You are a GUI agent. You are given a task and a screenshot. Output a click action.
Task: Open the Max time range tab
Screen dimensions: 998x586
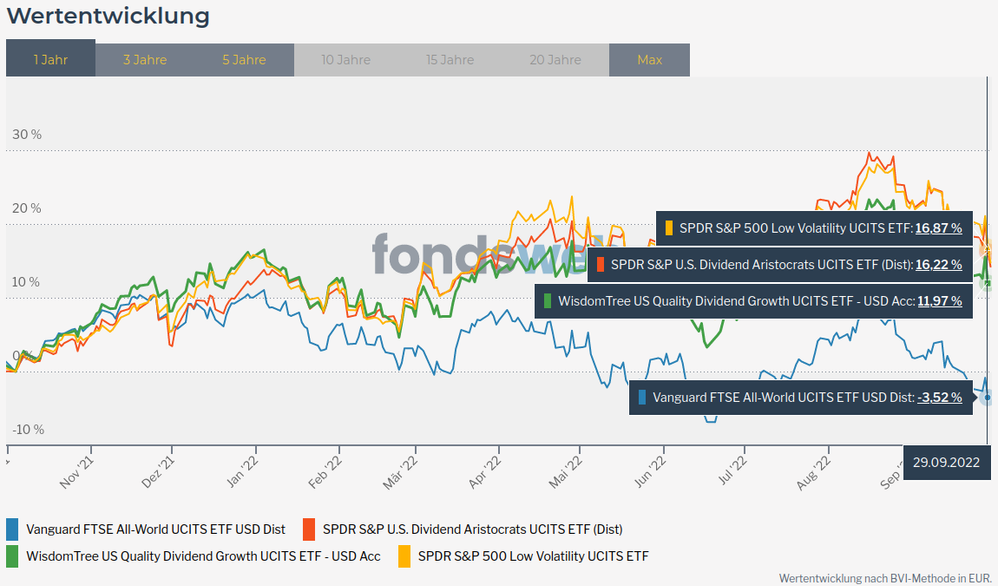(x=649, y=60)
